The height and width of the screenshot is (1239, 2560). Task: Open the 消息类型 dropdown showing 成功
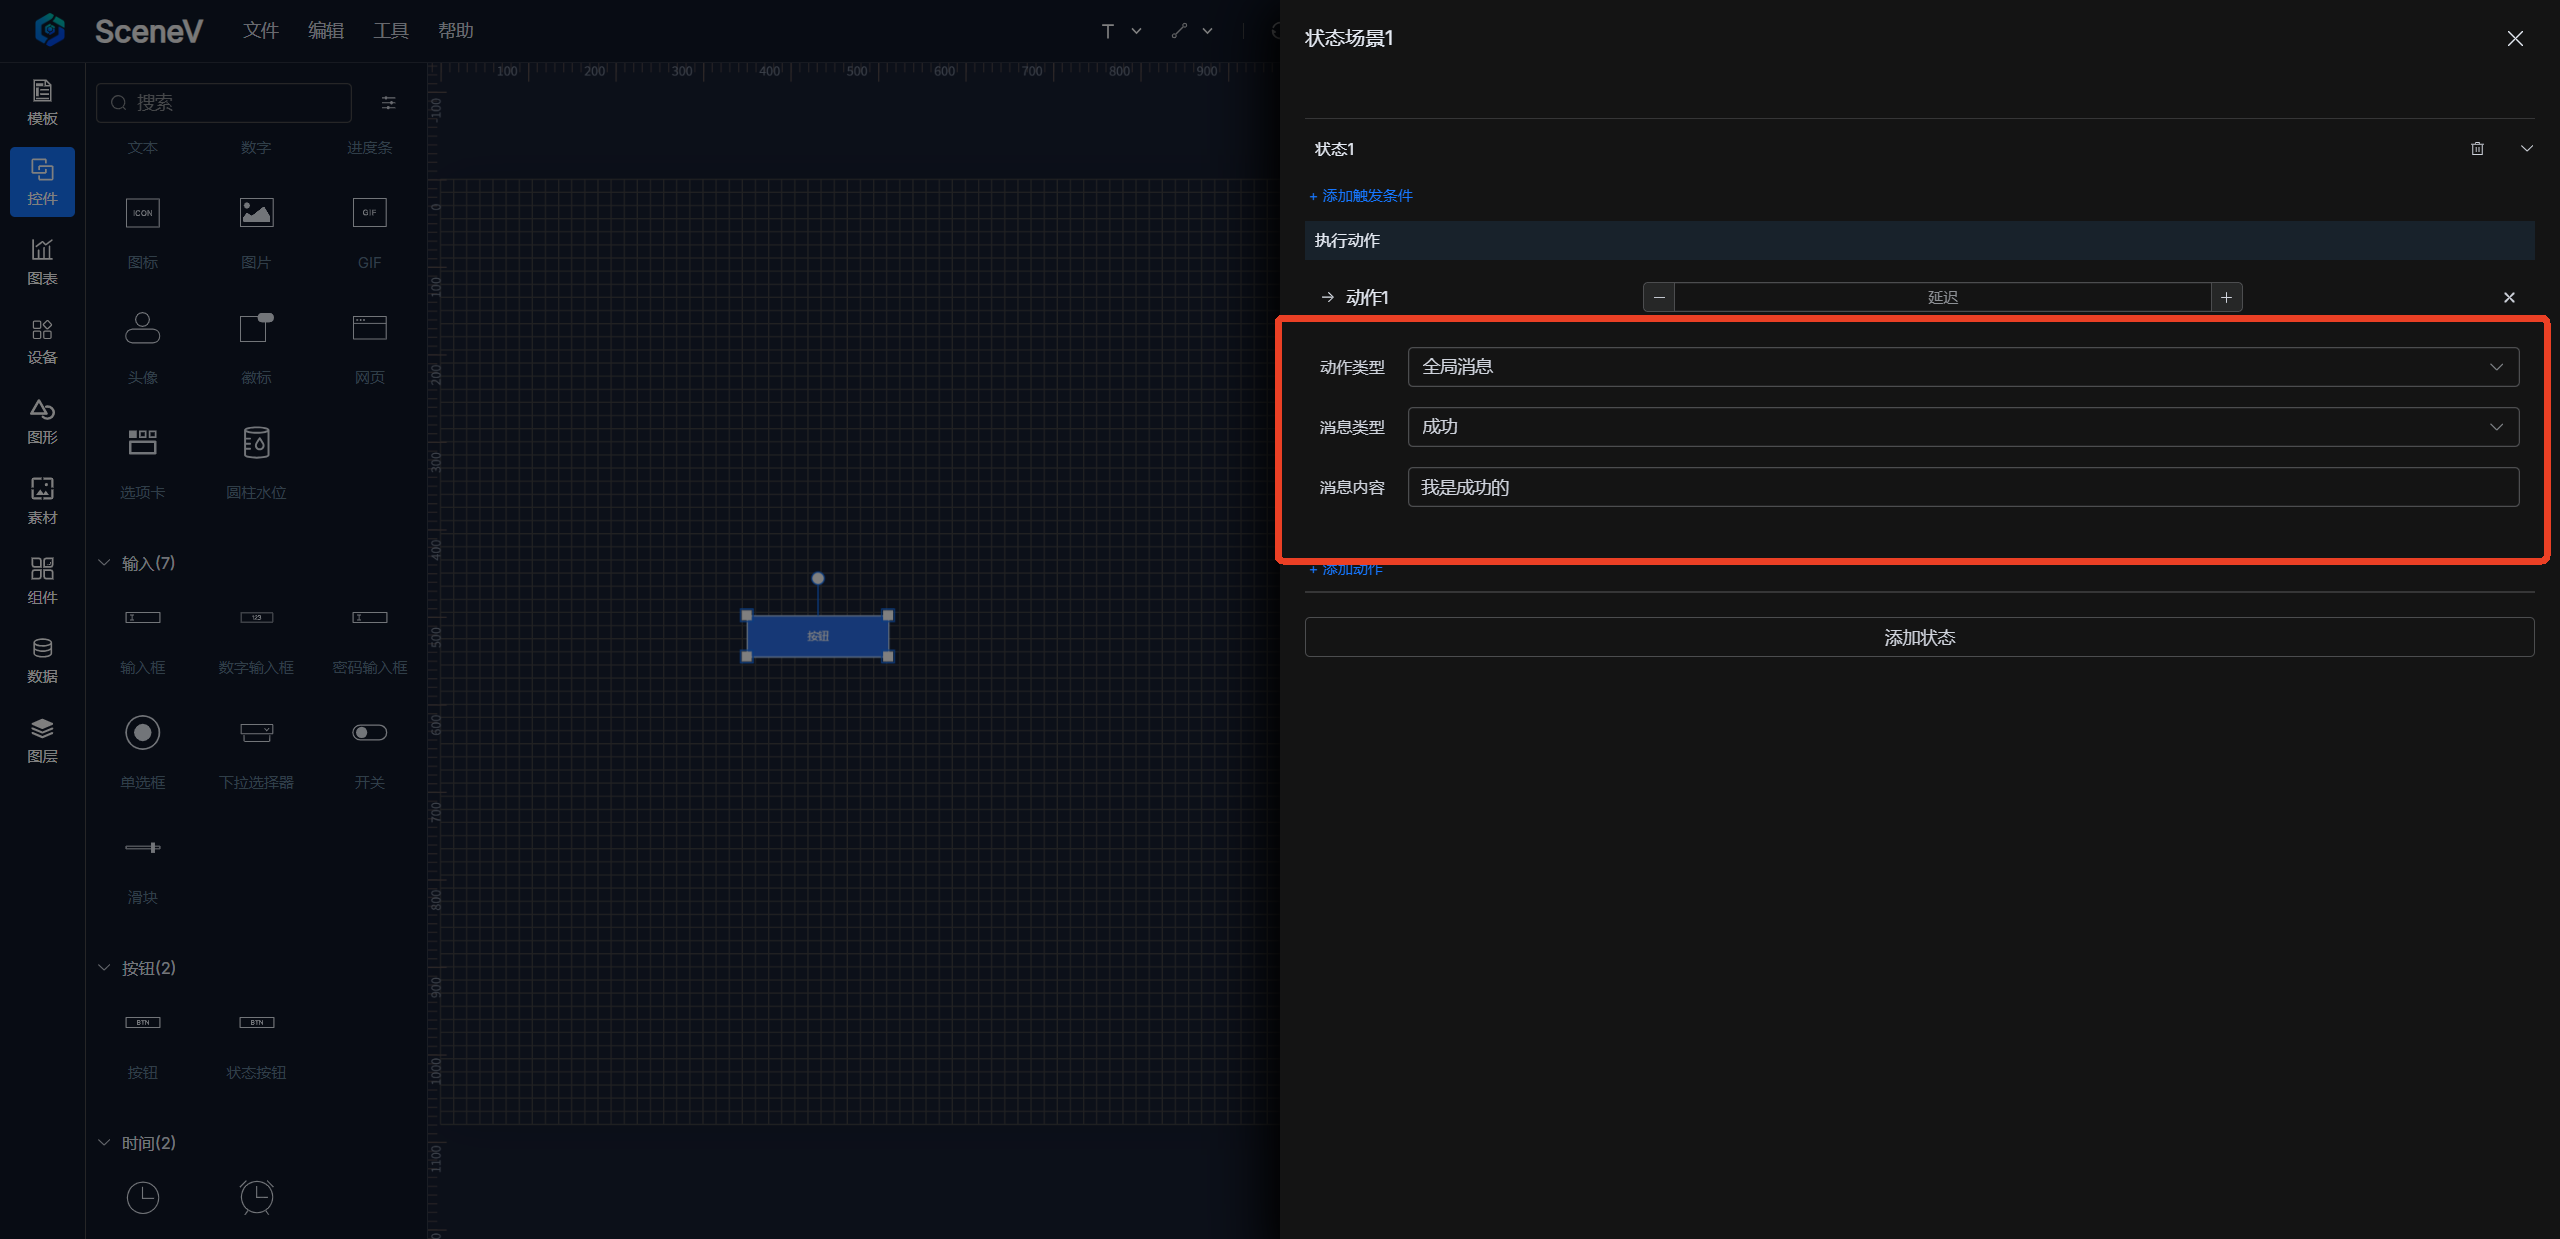(x=1962, y=427)
